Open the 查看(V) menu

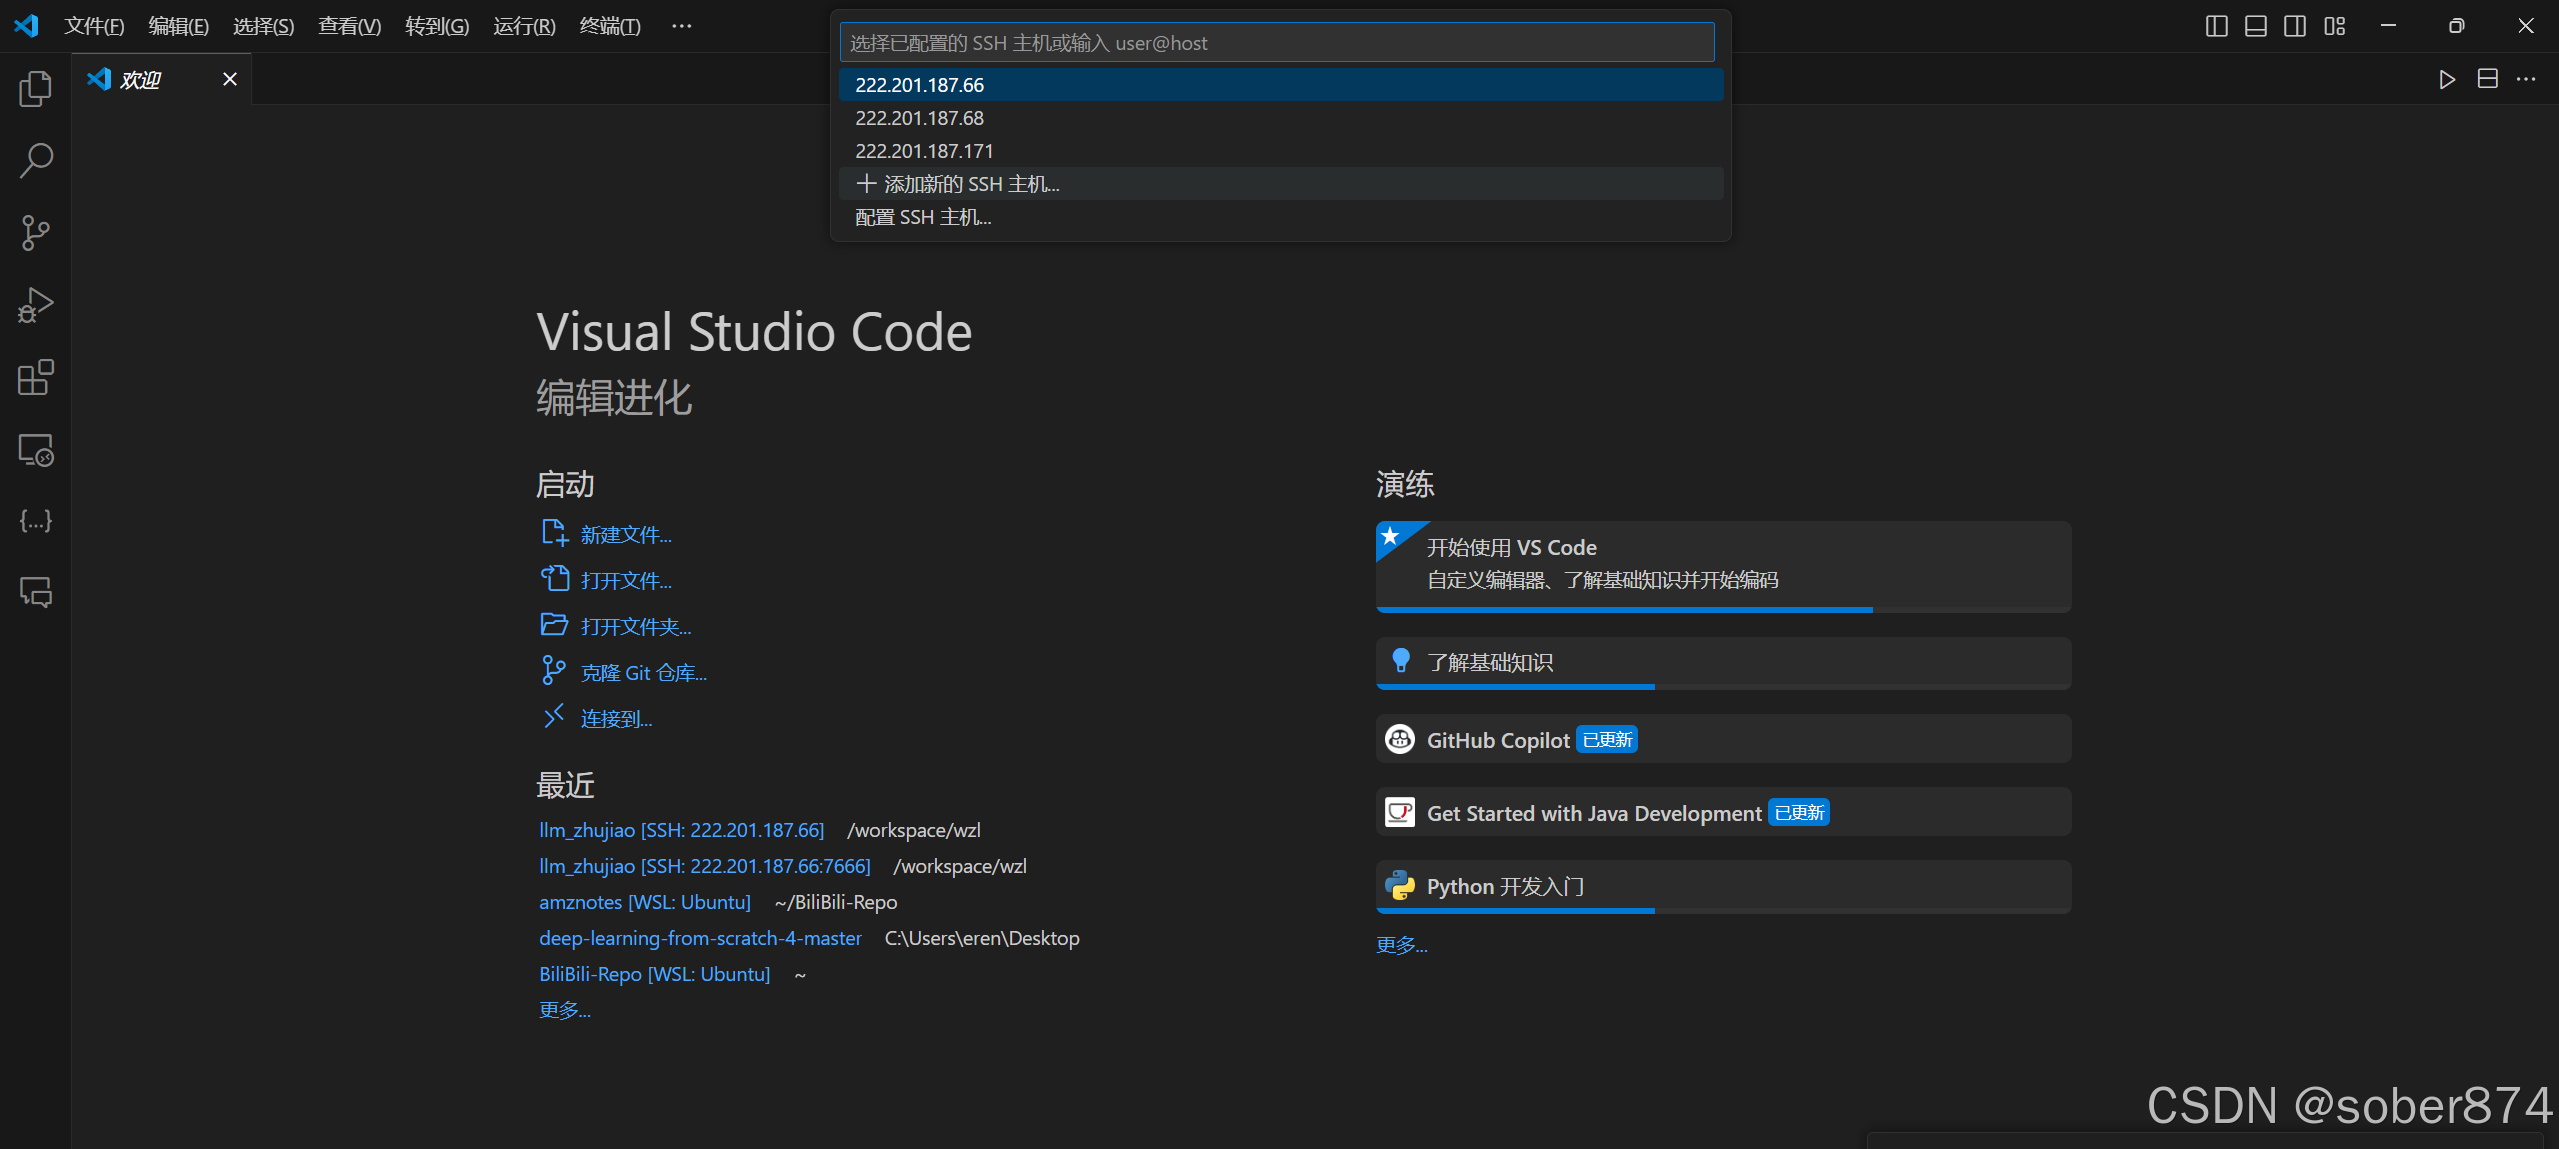pyautogui.click(x=349, y=26)
